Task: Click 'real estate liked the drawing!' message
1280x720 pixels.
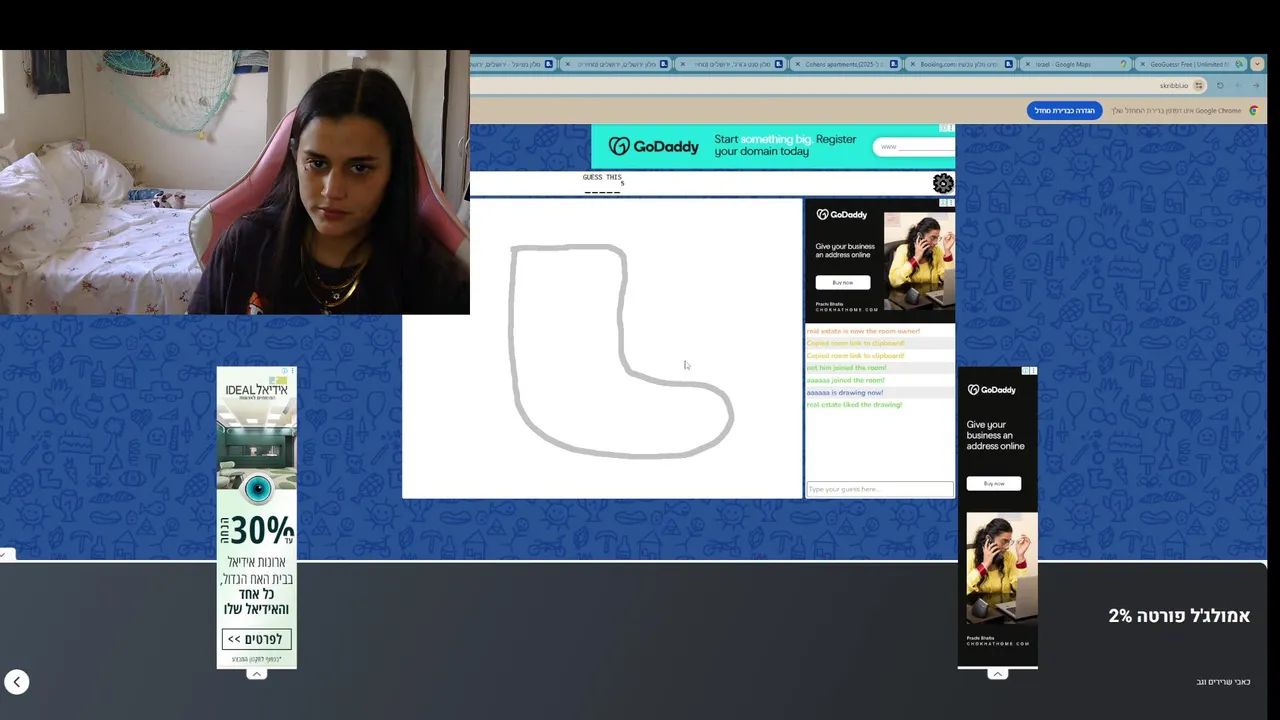Action: click(854, 405)
